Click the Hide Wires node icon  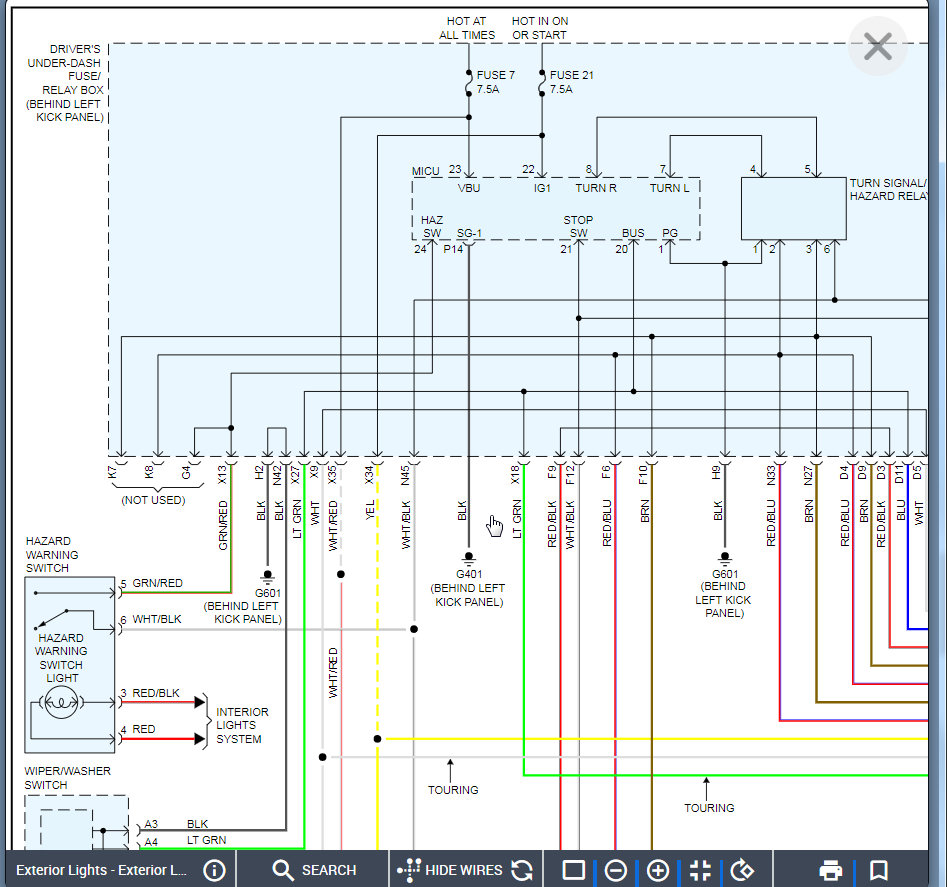click(x=409, y=870)
